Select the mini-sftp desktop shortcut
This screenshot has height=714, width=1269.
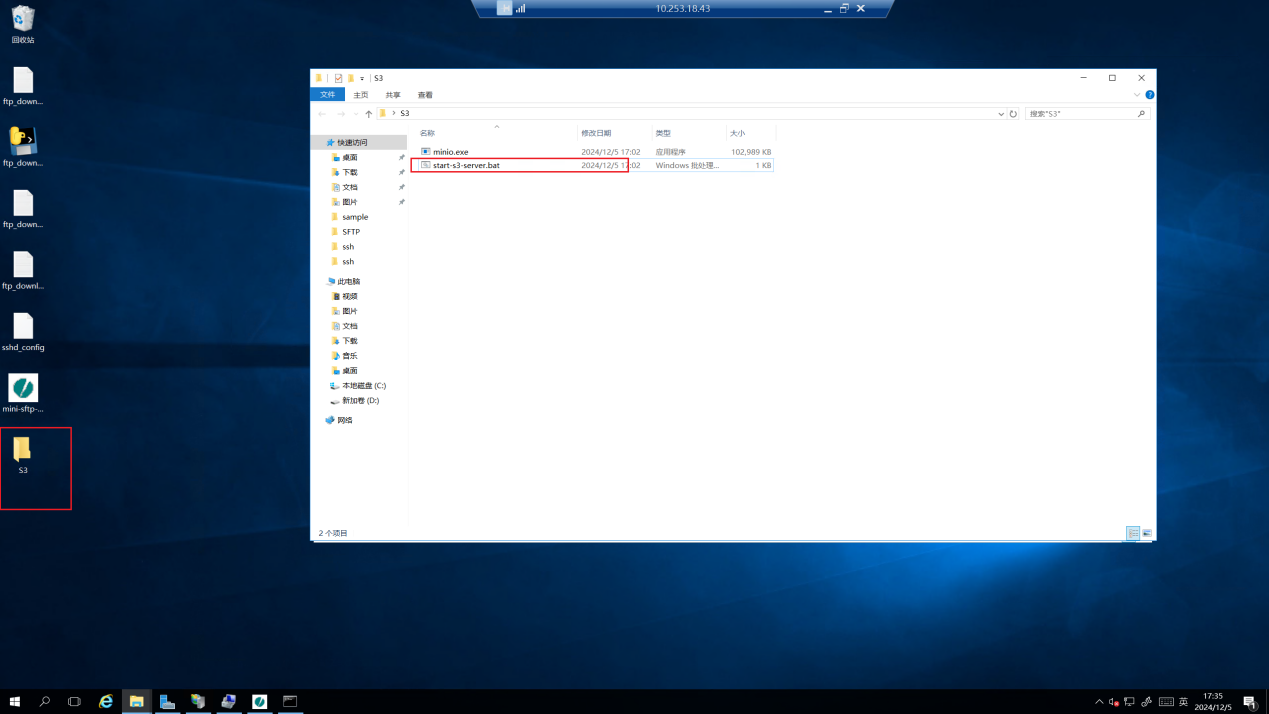pos(23,394)
